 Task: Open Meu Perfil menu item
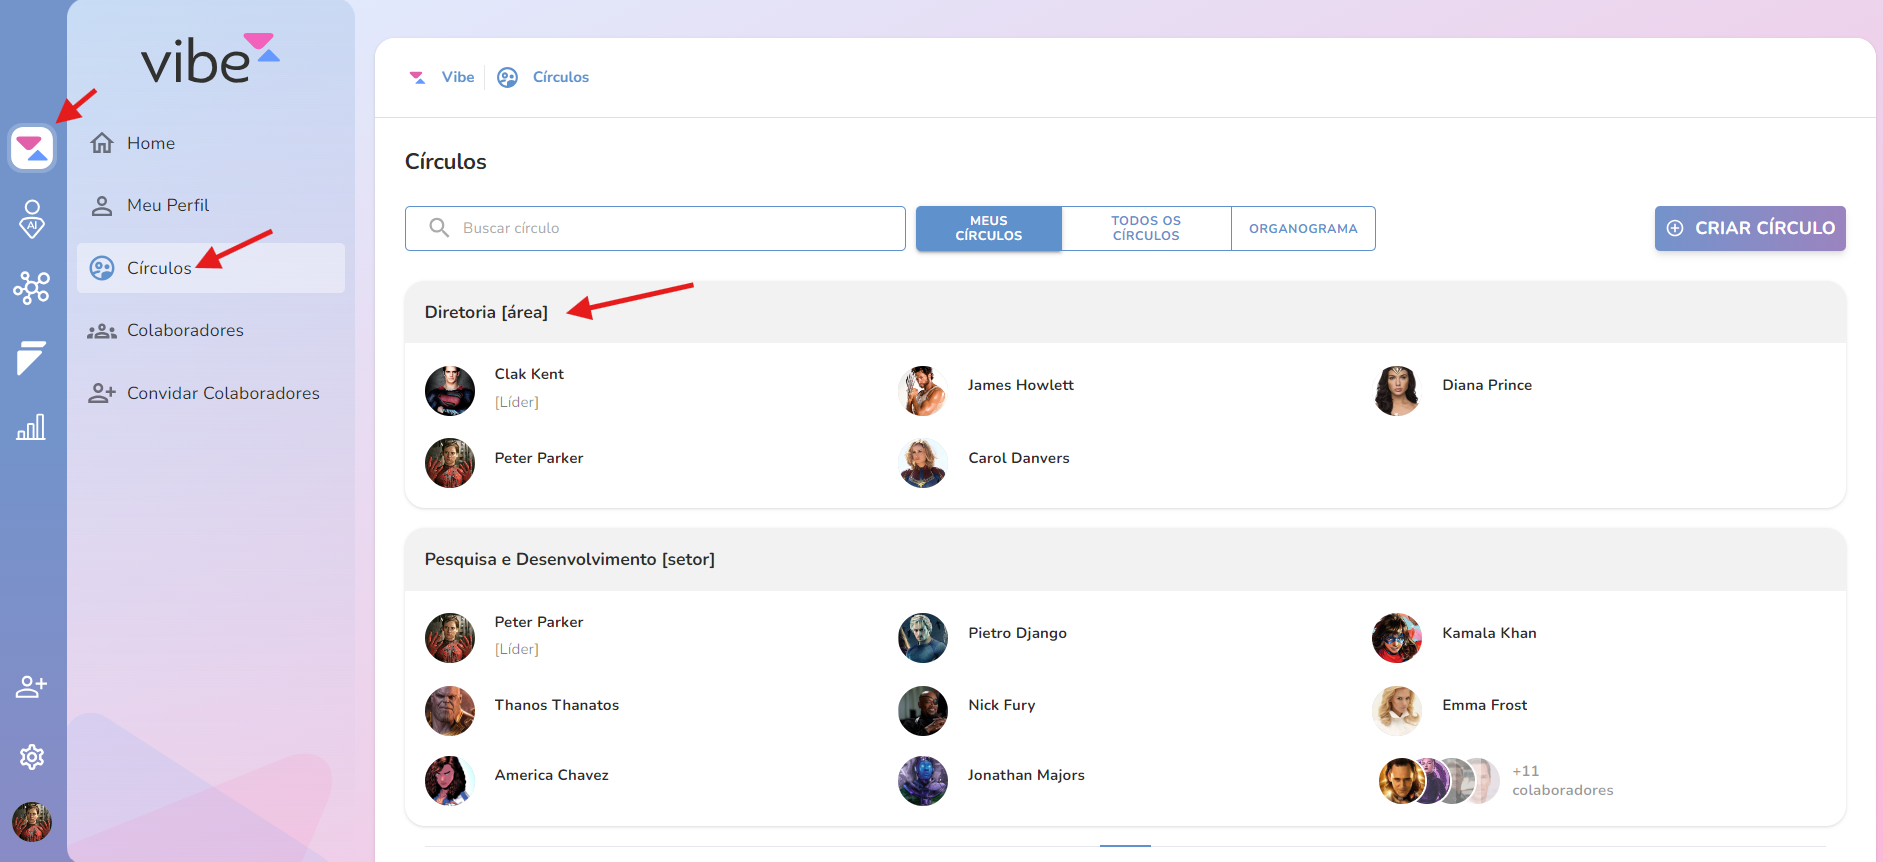[x=211, y=205]
